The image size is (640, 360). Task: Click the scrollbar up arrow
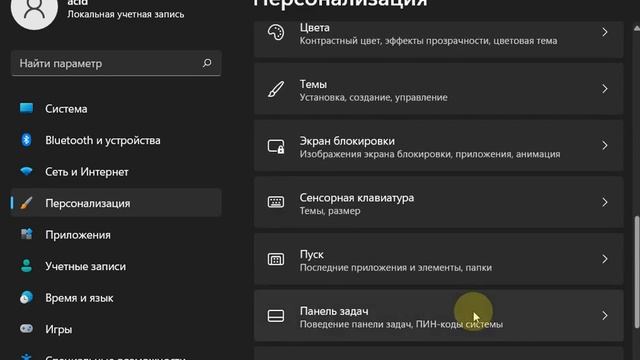coord(637,28)
